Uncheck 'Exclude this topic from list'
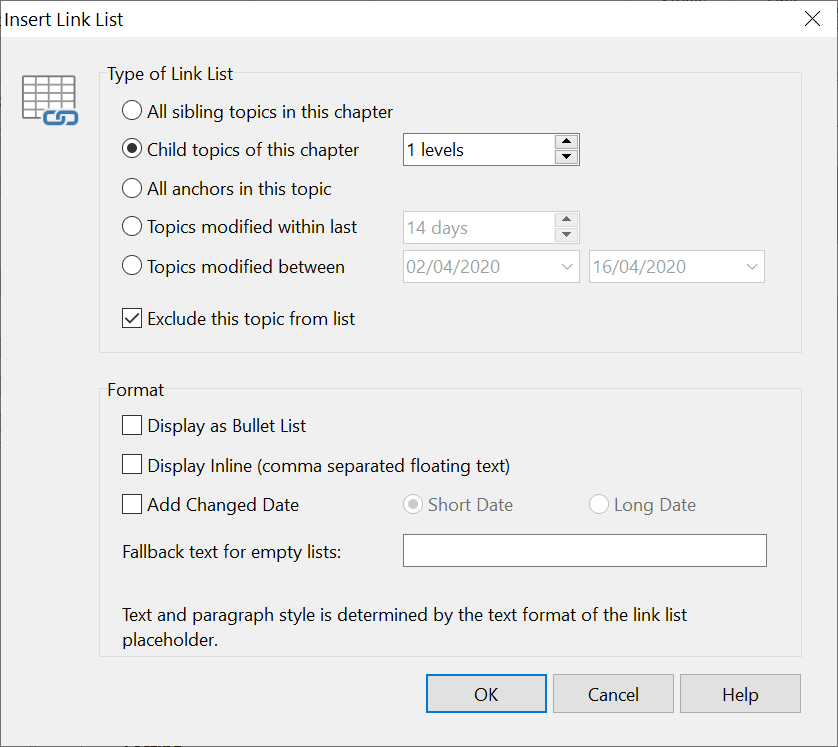Screen dimensions: 838x747 point(131,318)
